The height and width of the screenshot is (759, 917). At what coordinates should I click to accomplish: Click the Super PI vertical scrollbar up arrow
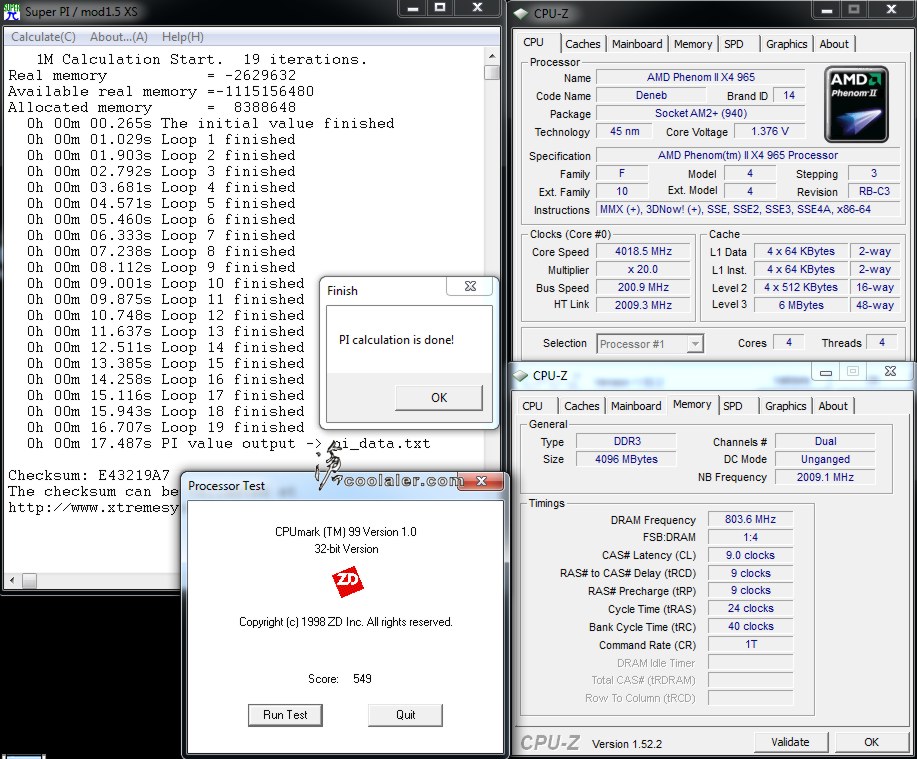tap(492, 56)
